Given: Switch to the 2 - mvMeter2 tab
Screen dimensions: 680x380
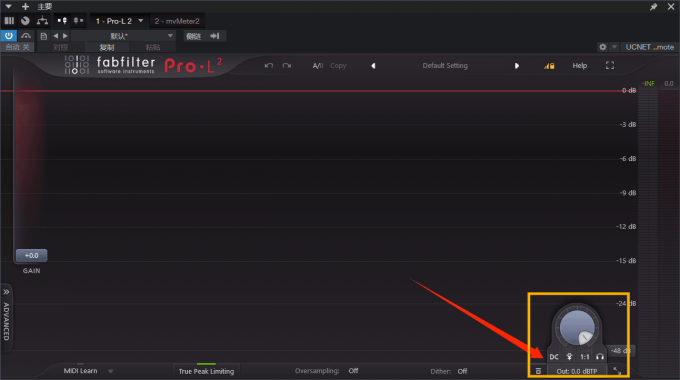Looking at the screenshot, I should pos(177,21).
